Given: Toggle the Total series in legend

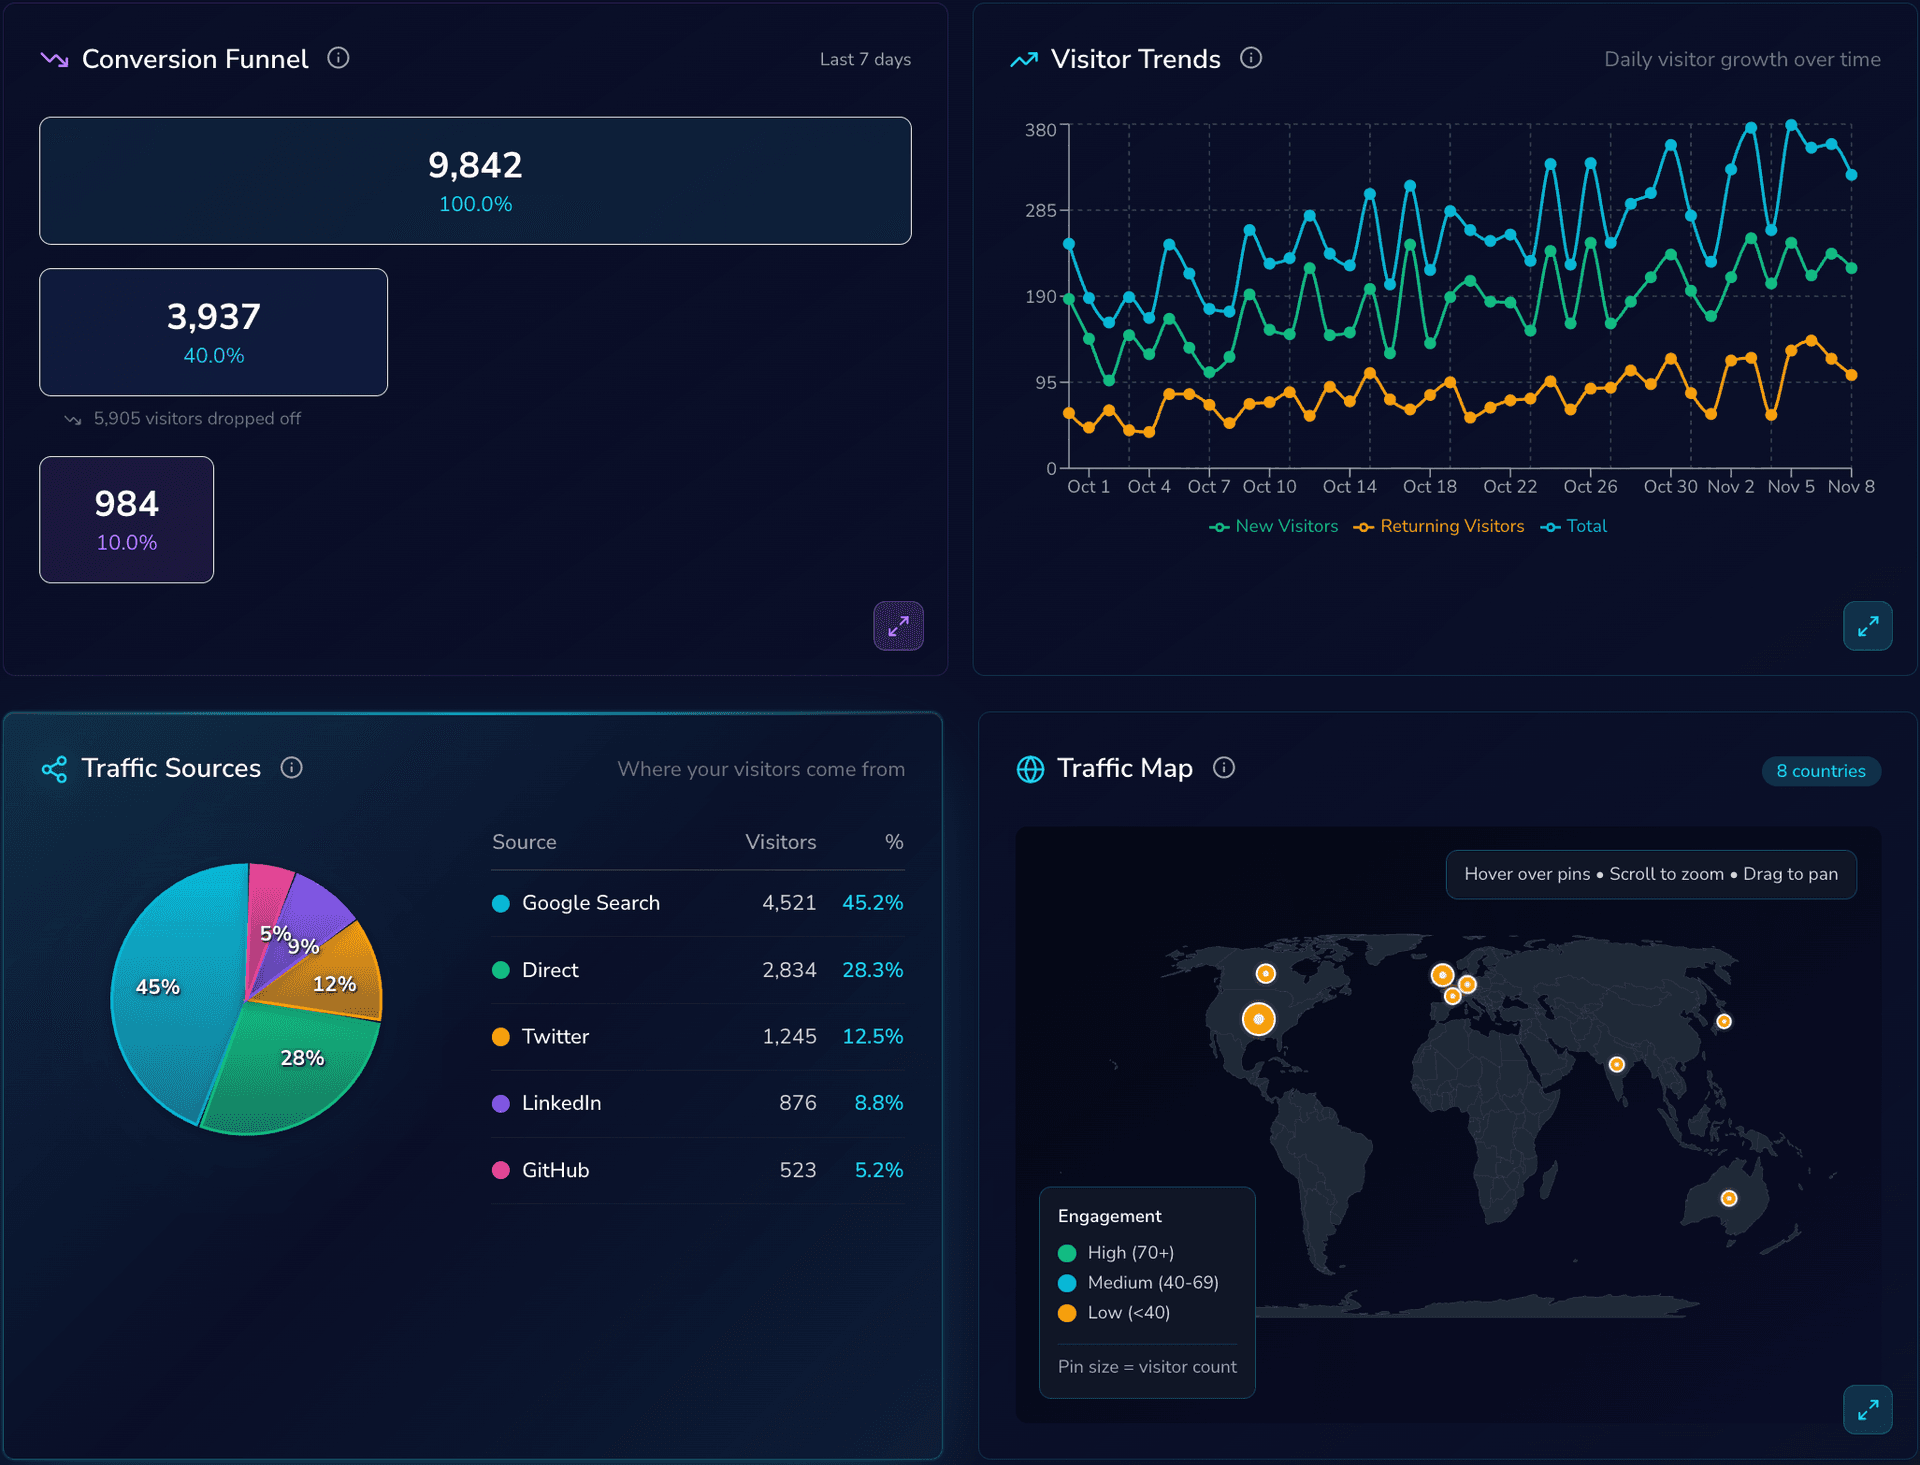Looking at the screenshot, I should pos(1574,526).
